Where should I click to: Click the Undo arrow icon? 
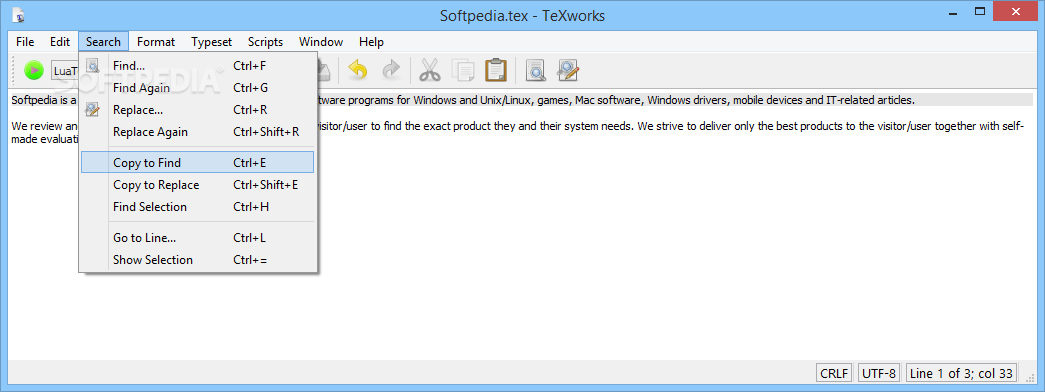click(x=359, y=69)
